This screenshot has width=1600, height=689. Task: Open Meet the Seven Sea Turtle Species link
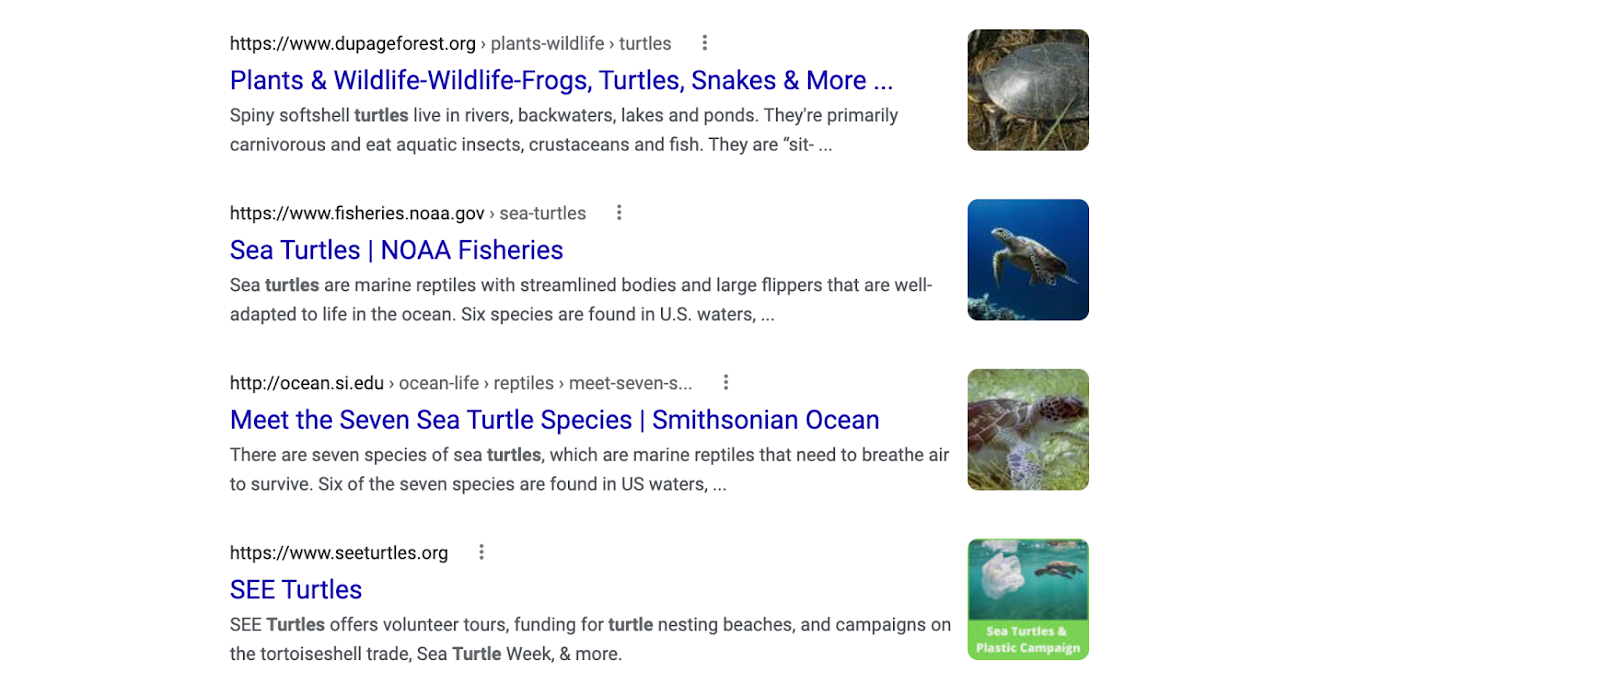click(554, 420)
